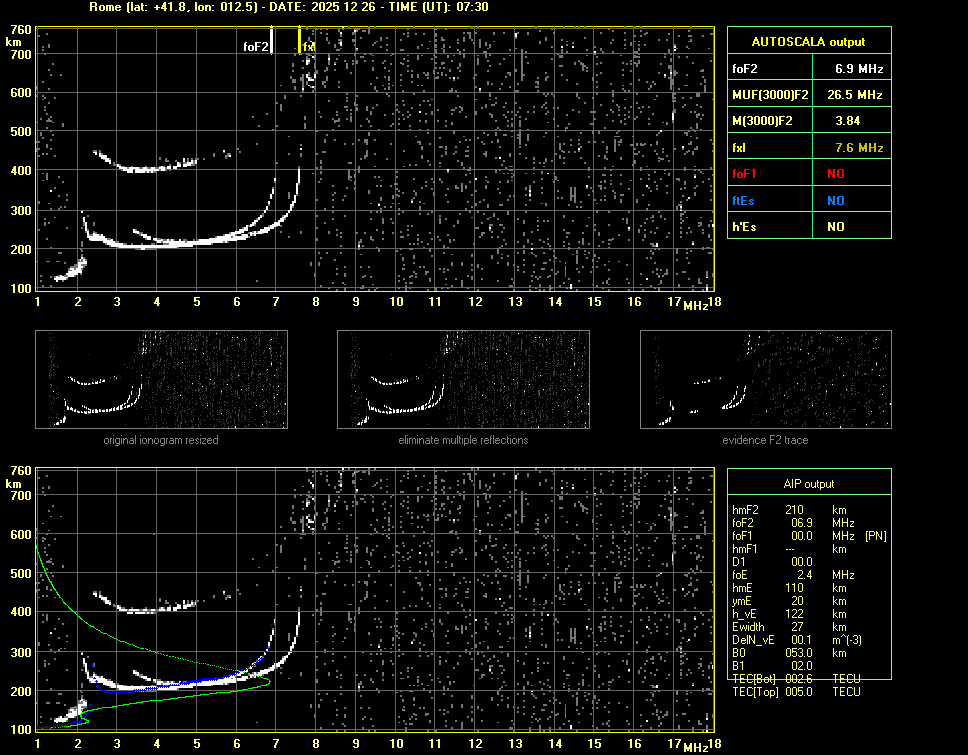
Task: Click the foF2 6.9 MHz value cell
Action: click(x=858, y=69)
